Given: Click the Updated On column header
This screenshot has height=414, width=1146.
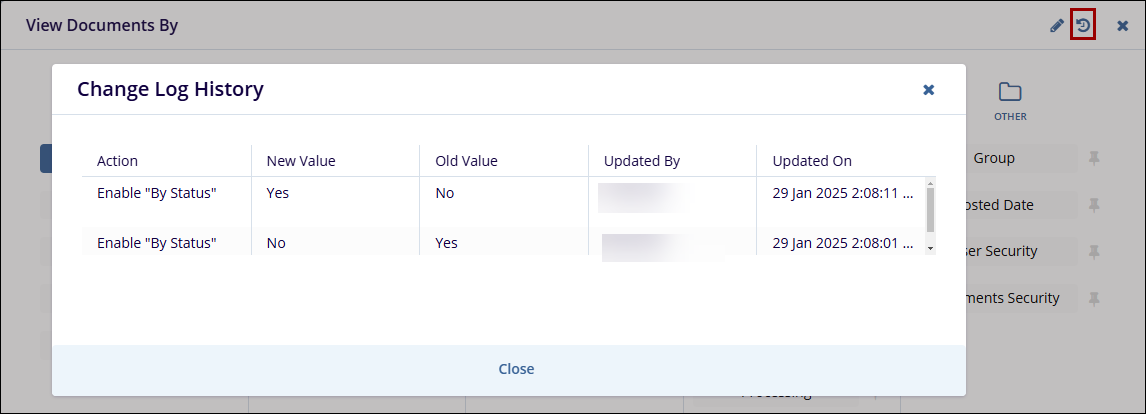Looking at the screenshot, I should (x=812, y=161).
